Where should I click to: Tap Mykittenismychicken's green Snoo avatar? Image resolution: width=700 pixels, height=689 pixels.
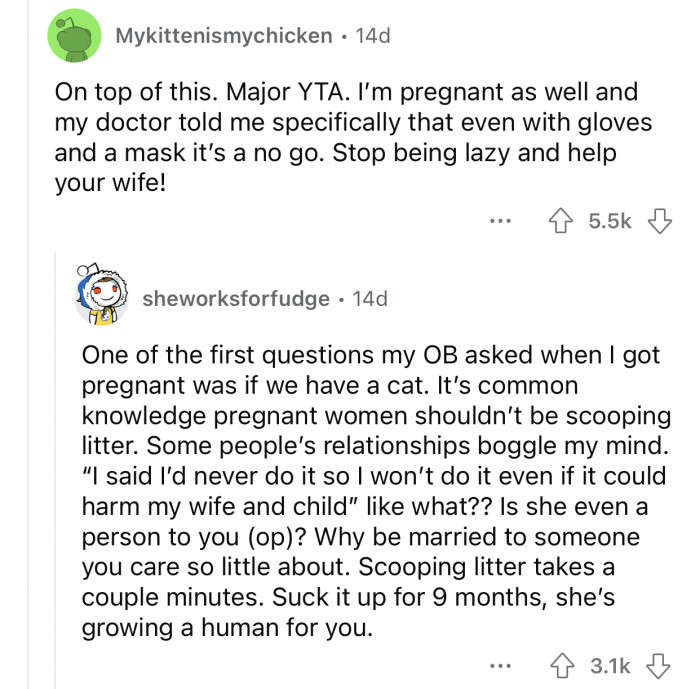click(x=74, y=36)
